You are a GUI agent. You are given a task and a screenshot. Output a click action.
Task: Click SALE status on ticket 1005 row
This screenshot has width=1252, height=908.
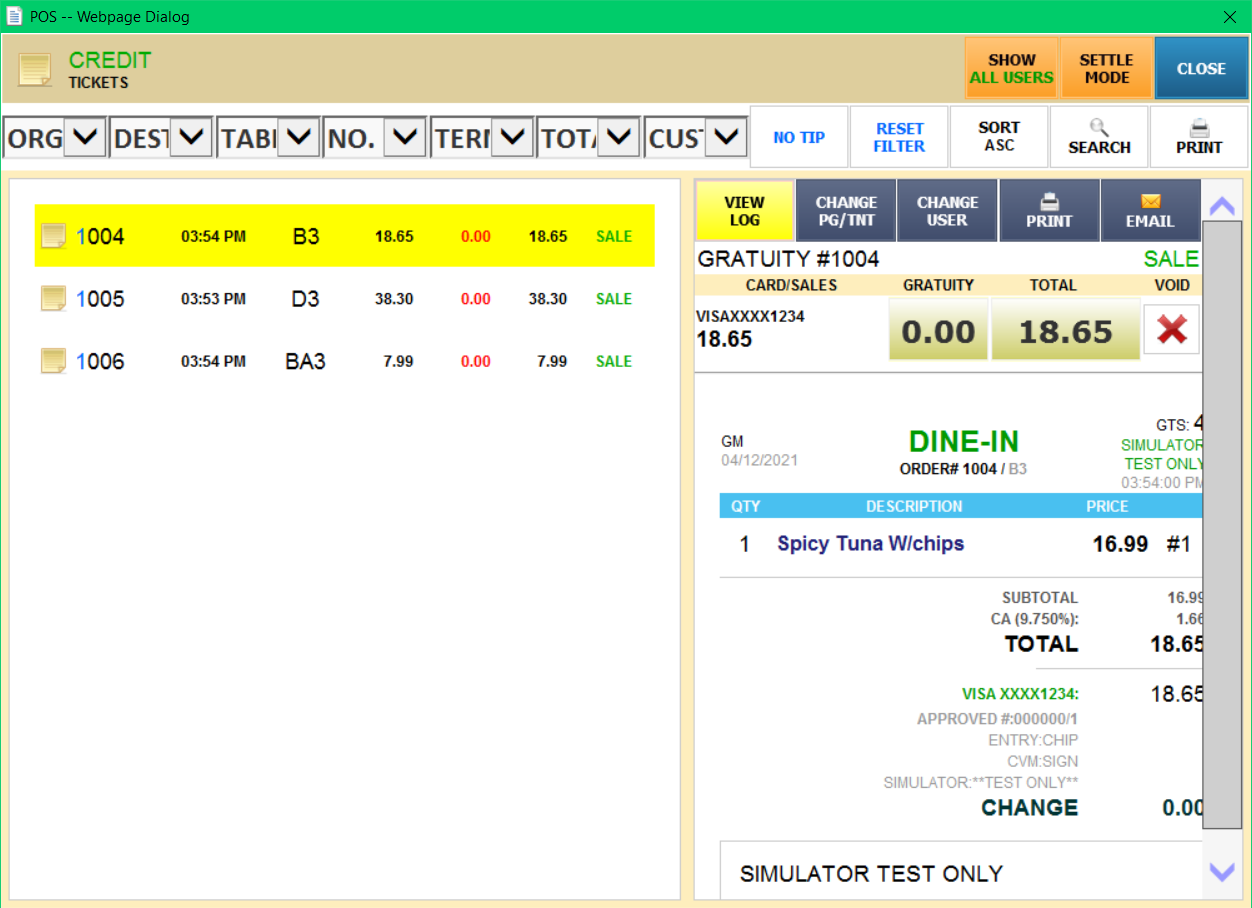pyautogui.click(x=614, y=299)
